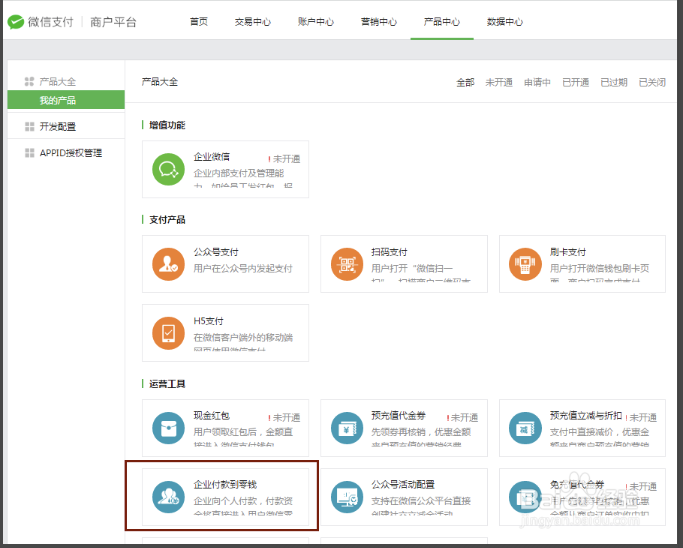Viewport: 683px width, 548px height.
Task: Click the 公众号支付 orange user icon
Action: [x=169, y=264]
